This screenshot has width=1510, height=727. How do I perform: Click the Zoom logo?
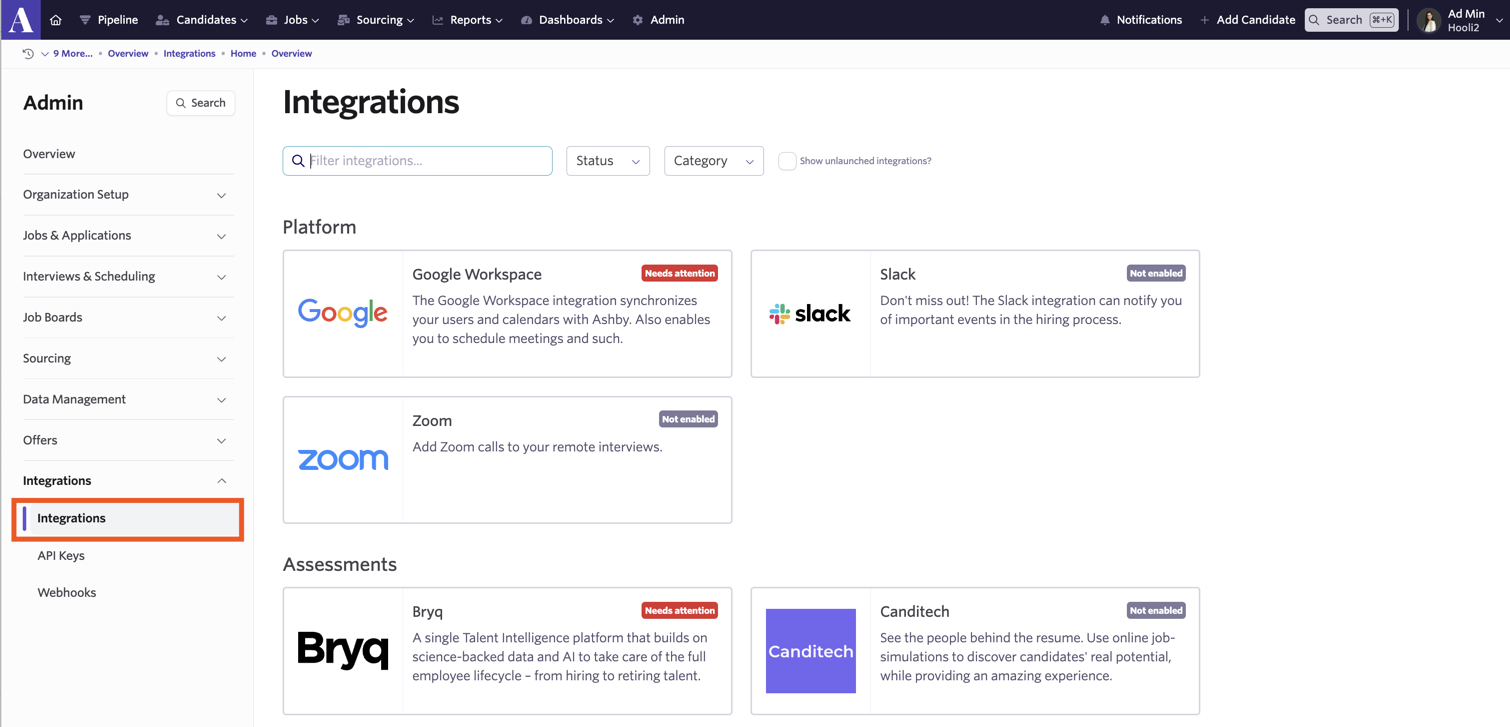[x=343, y=459]
